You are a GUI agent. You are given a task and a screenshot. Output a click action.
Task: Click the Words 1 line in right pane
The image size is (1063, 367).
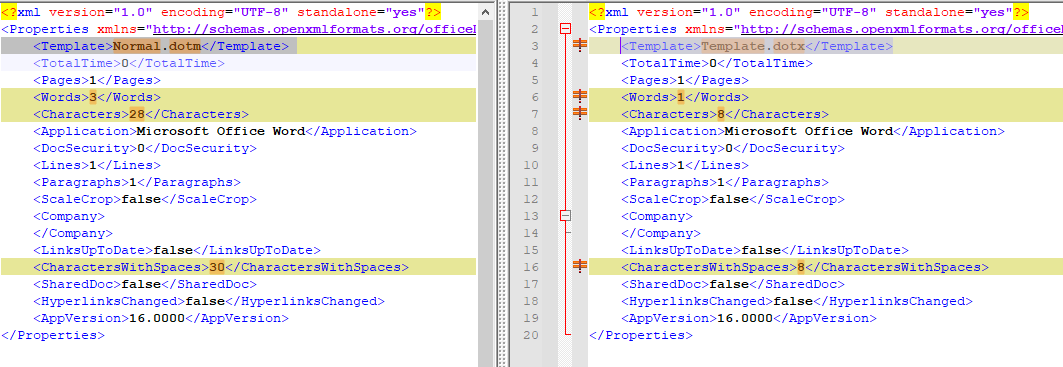685,97
